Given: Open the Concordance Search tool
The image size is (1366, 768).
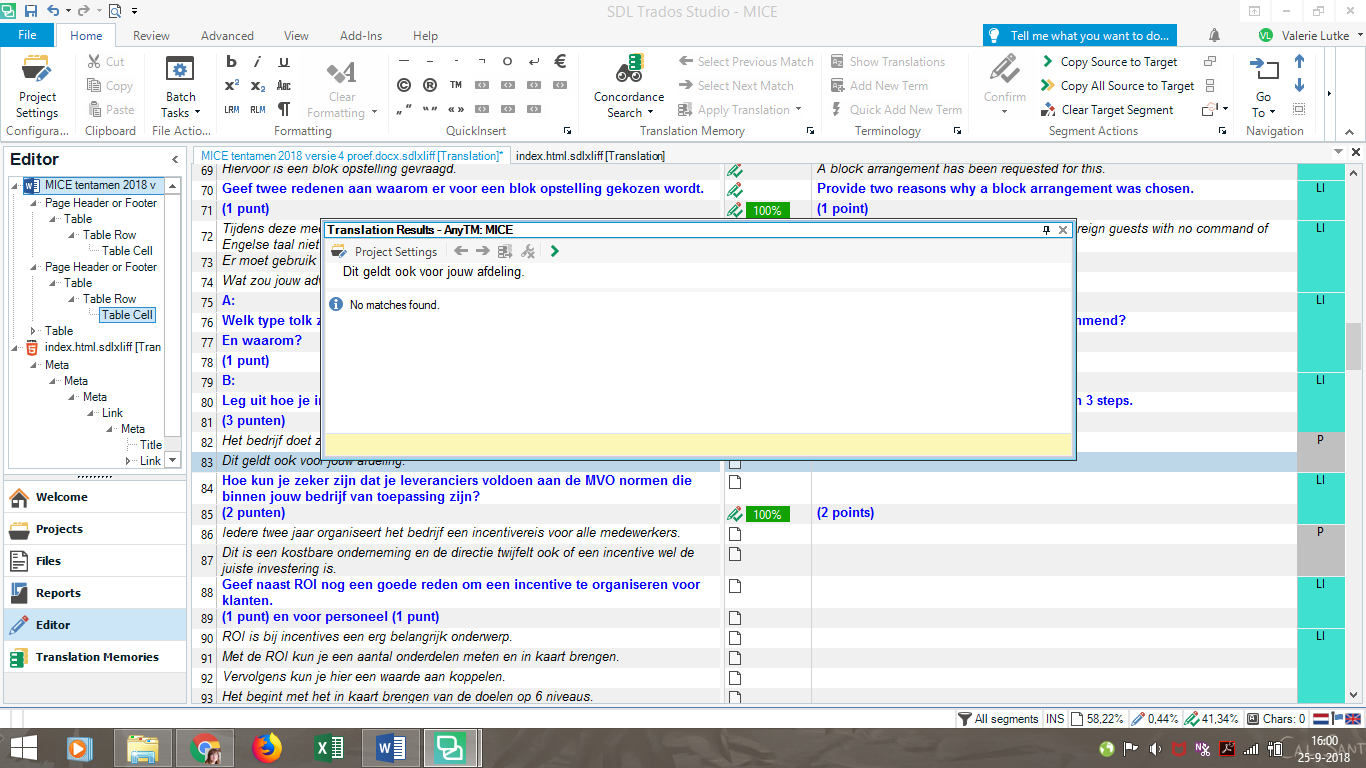Looking at the screenshot, I should [x=629, y=87].
